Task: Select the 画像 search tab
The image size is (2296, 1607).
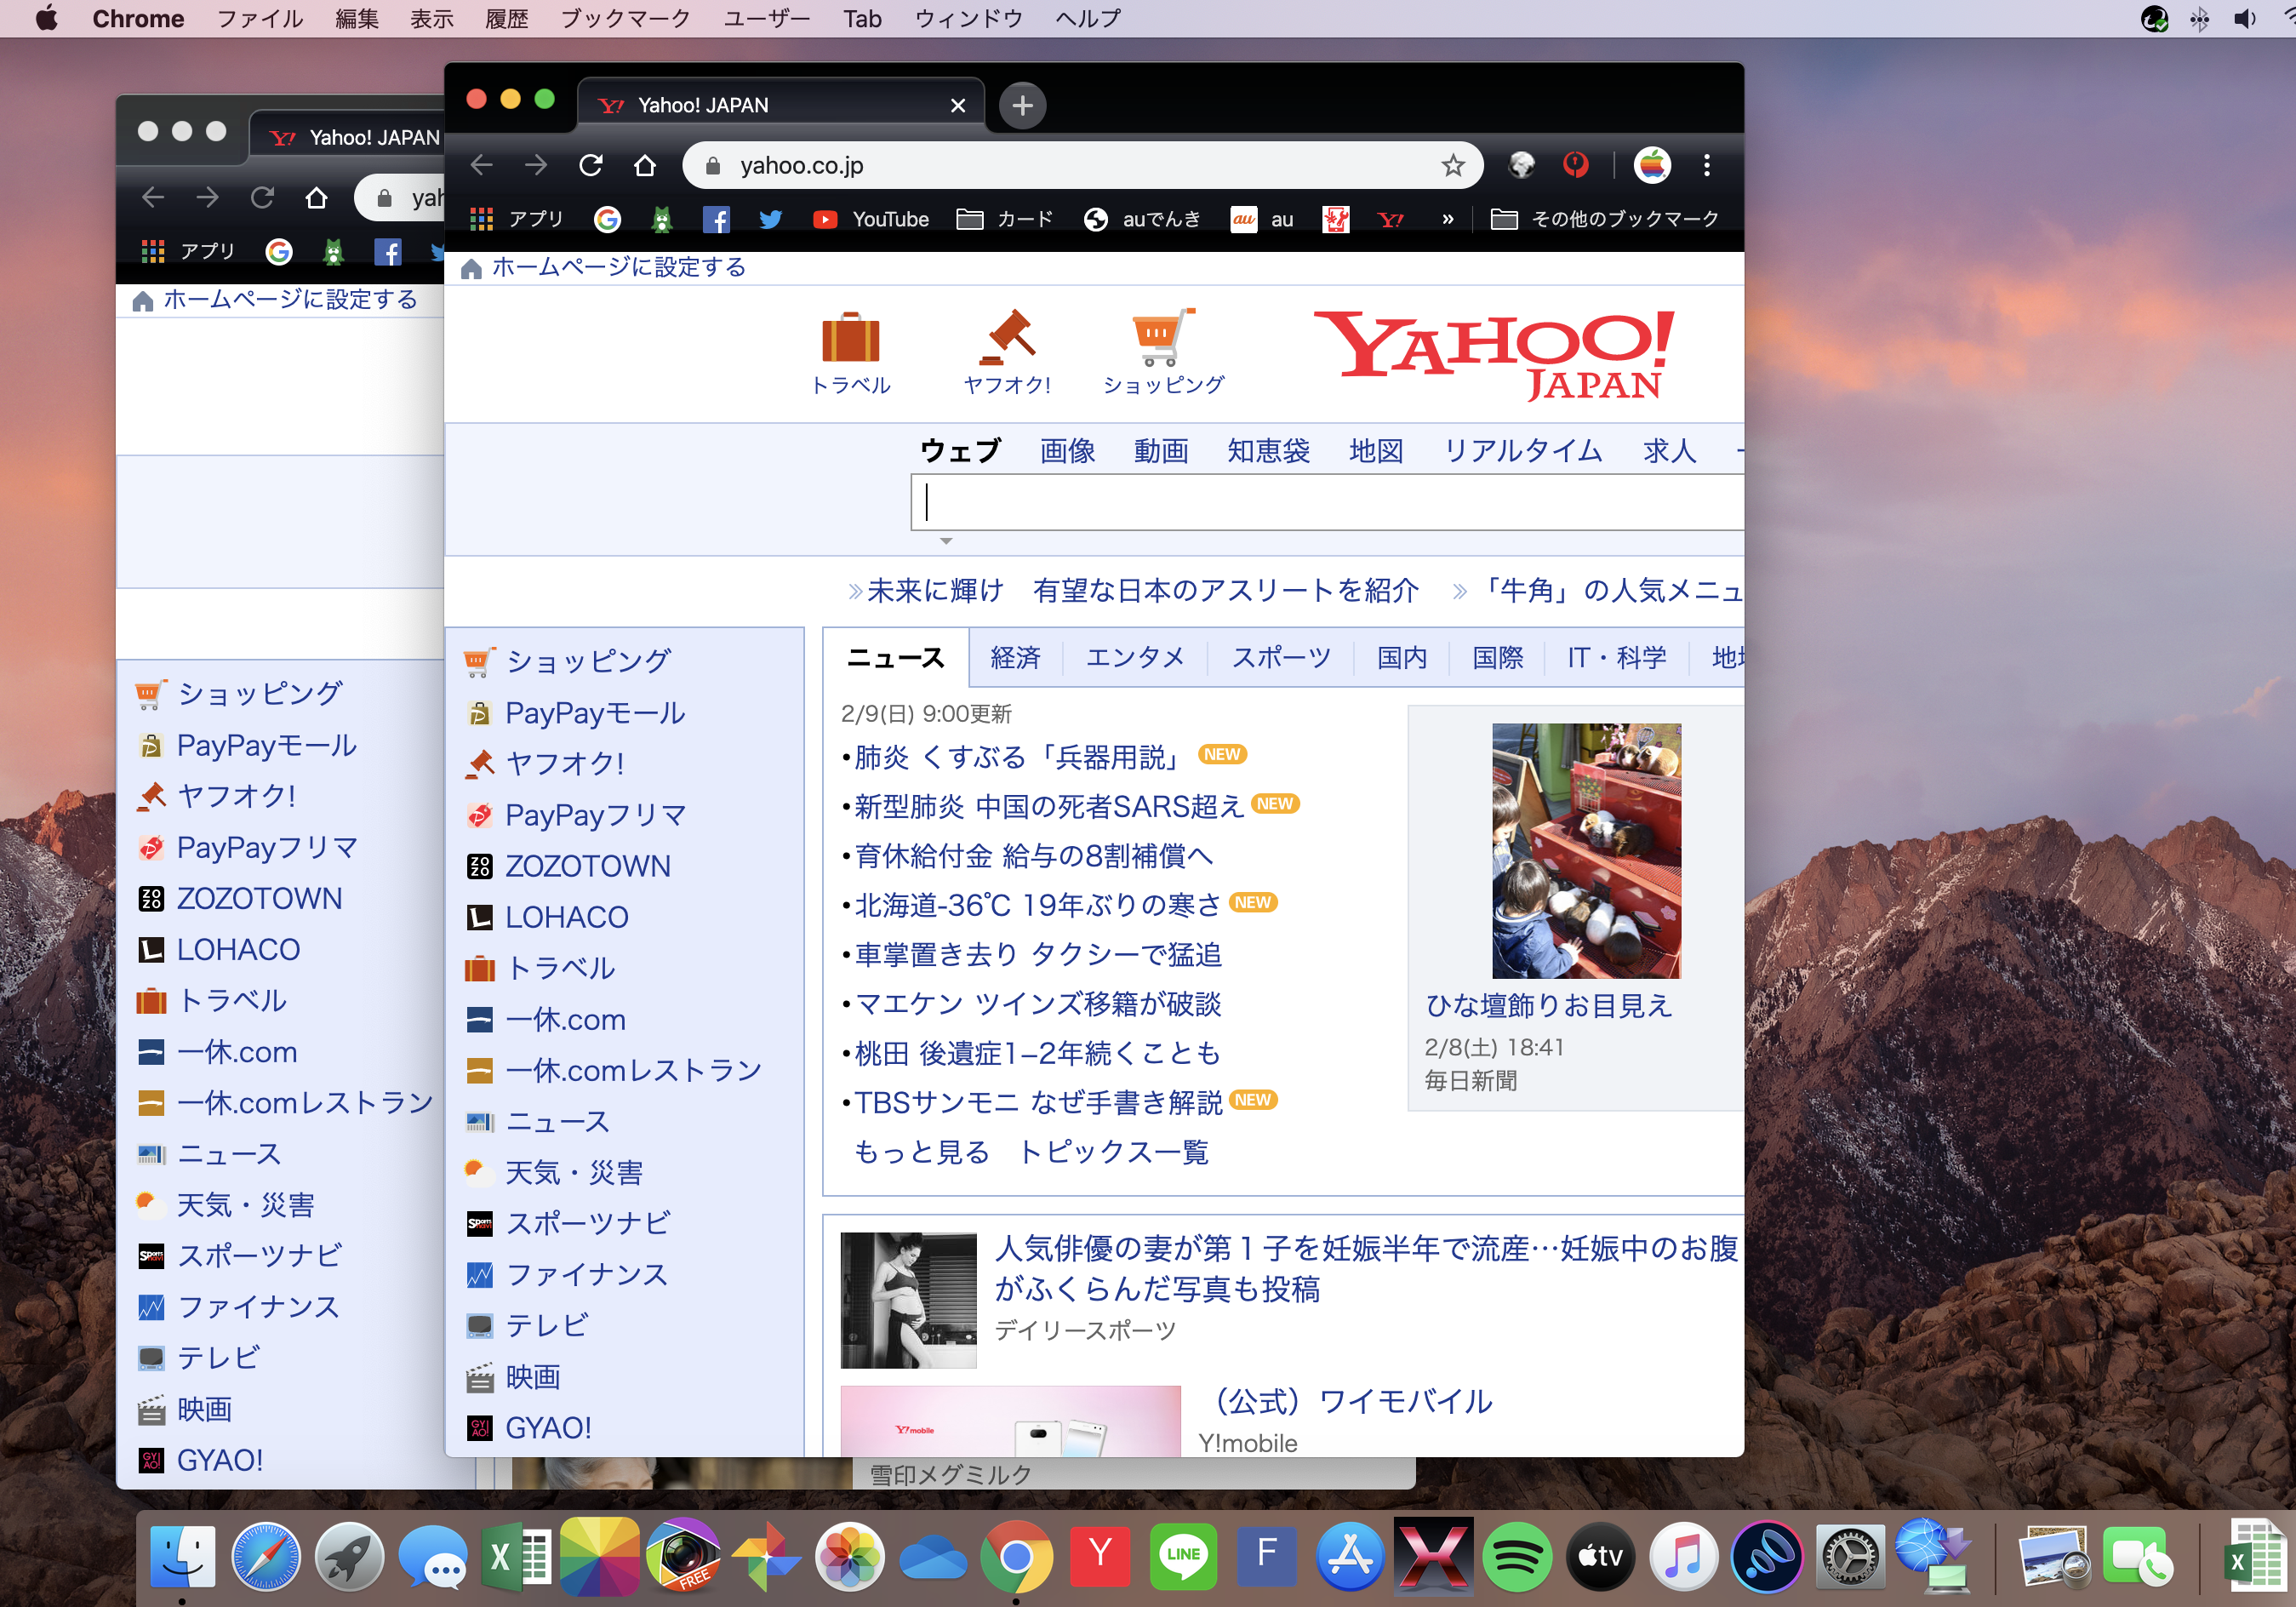Action: click(1067, 451)
